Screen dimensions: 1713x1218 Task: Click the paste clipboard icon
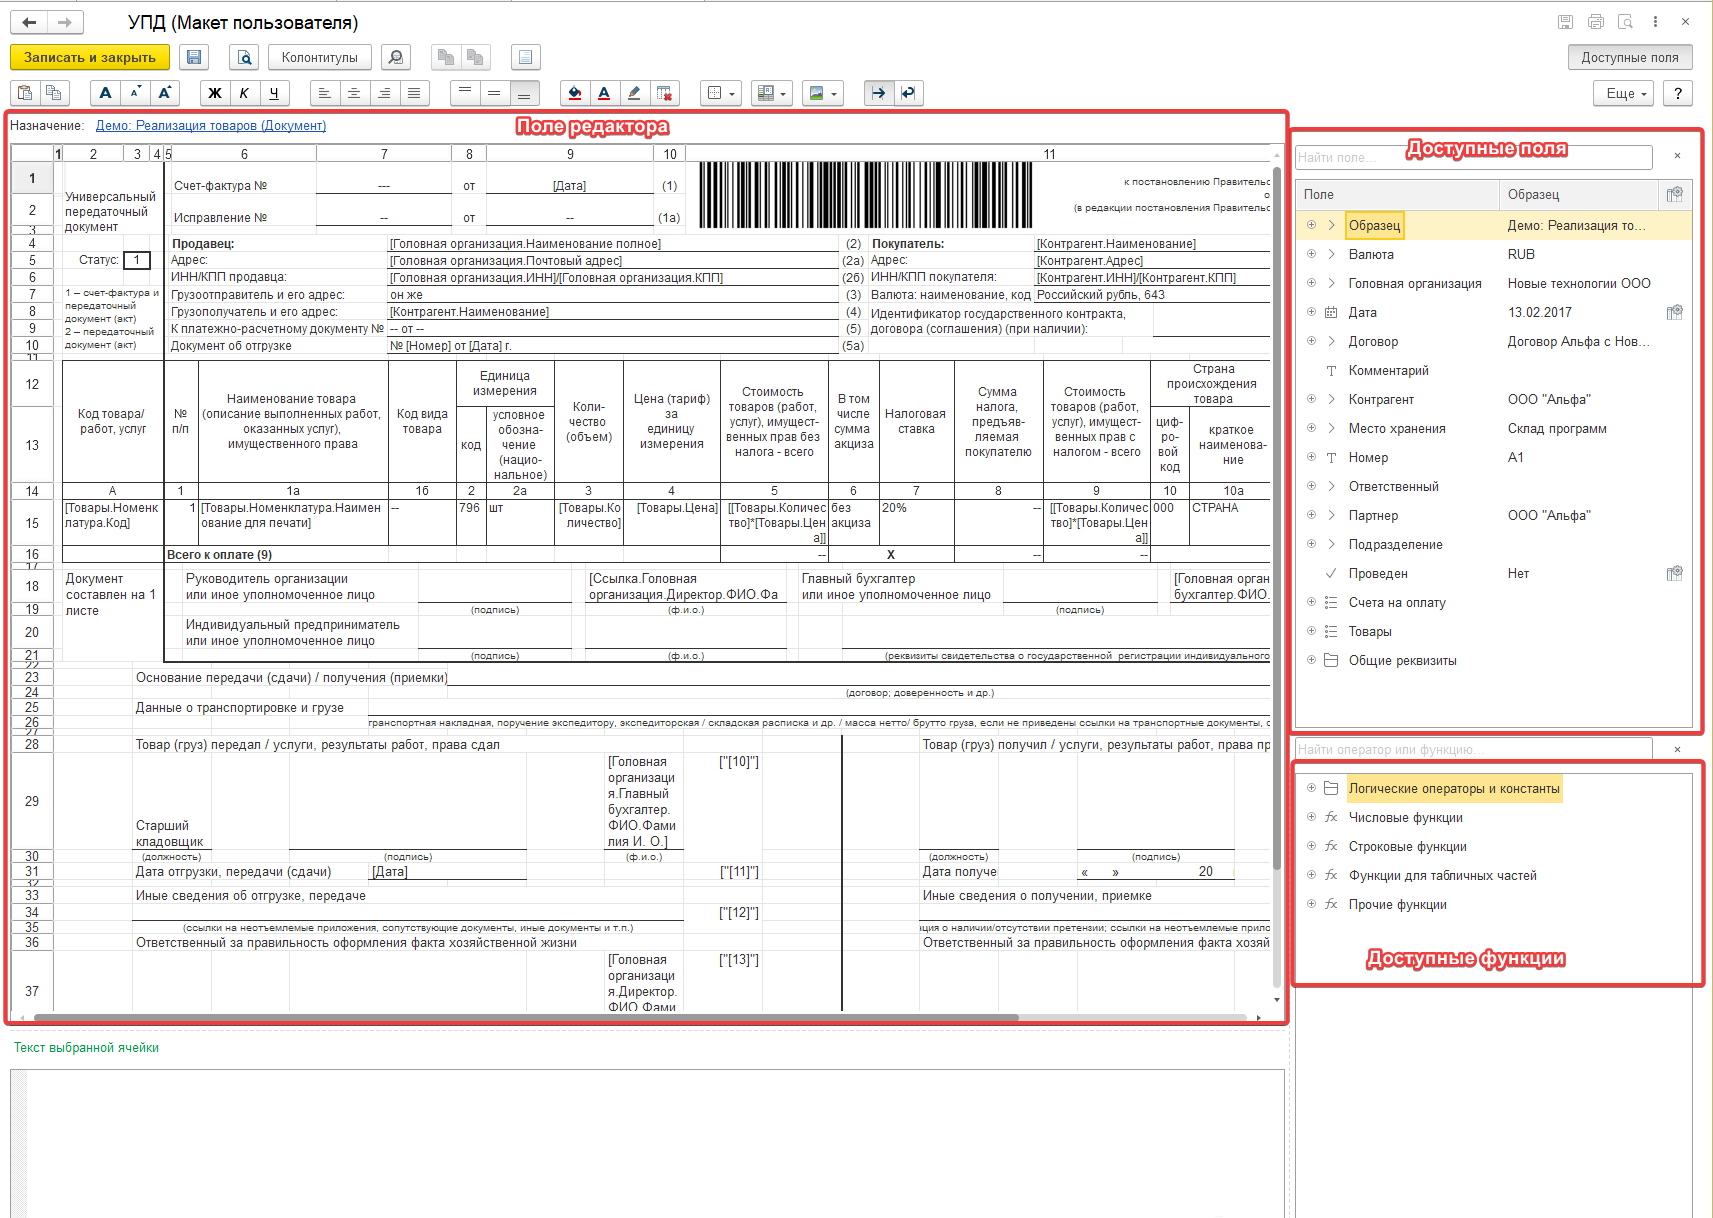(x=25, y=93)
